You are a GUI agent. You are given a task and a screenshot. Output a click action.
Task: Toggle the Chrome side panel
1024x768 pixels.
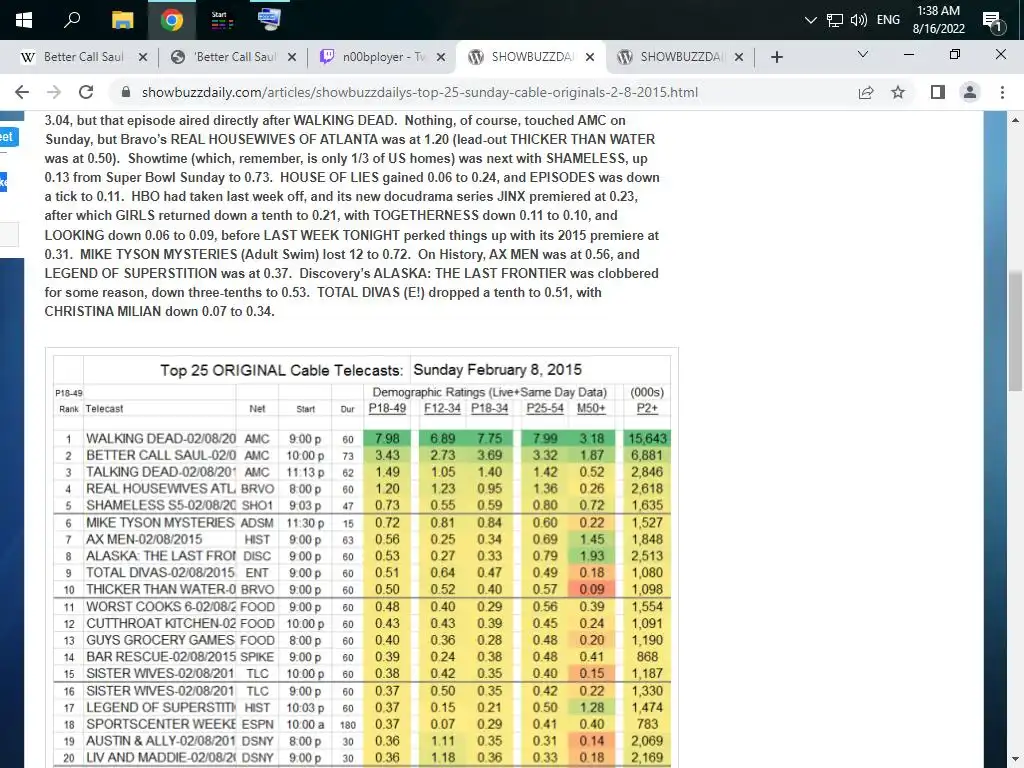pos(938,92)
